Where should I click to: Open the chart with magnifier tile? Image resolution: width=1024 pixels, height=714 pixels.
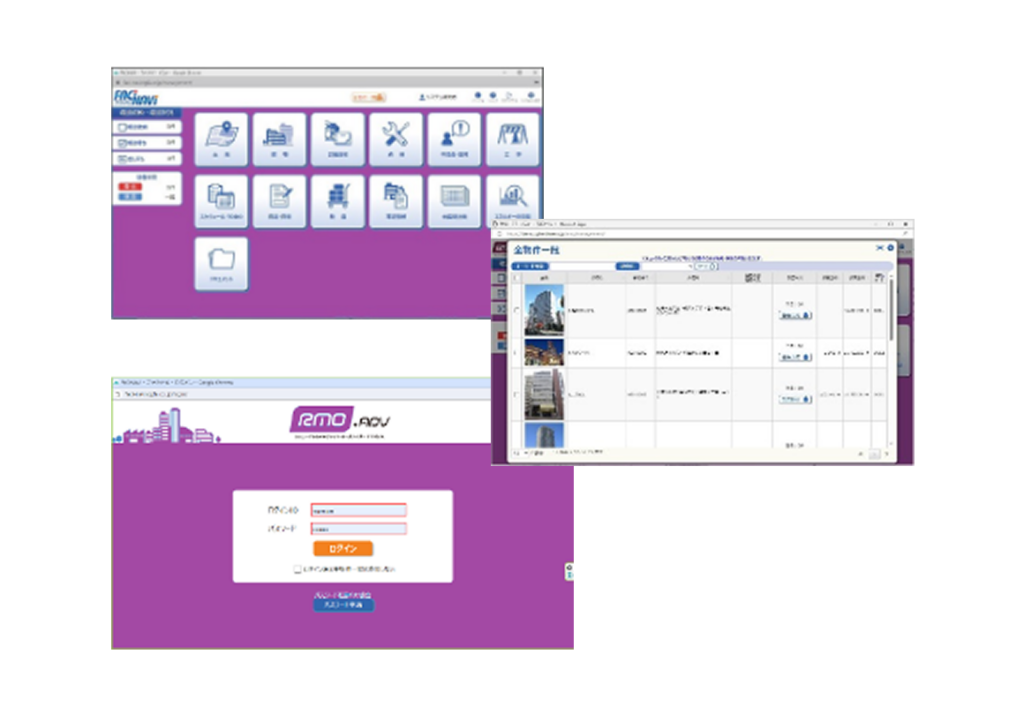(x=513, y=199)
